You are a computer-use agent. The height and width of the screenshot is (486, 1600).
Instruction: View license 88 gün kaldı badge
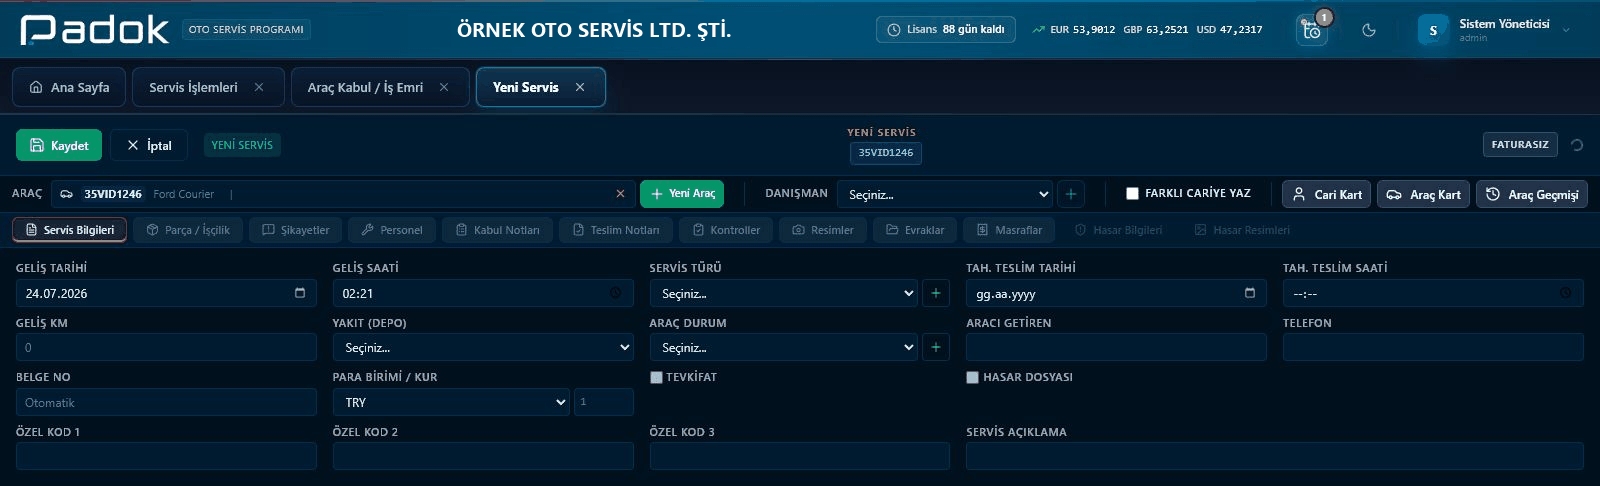[946, 30]
